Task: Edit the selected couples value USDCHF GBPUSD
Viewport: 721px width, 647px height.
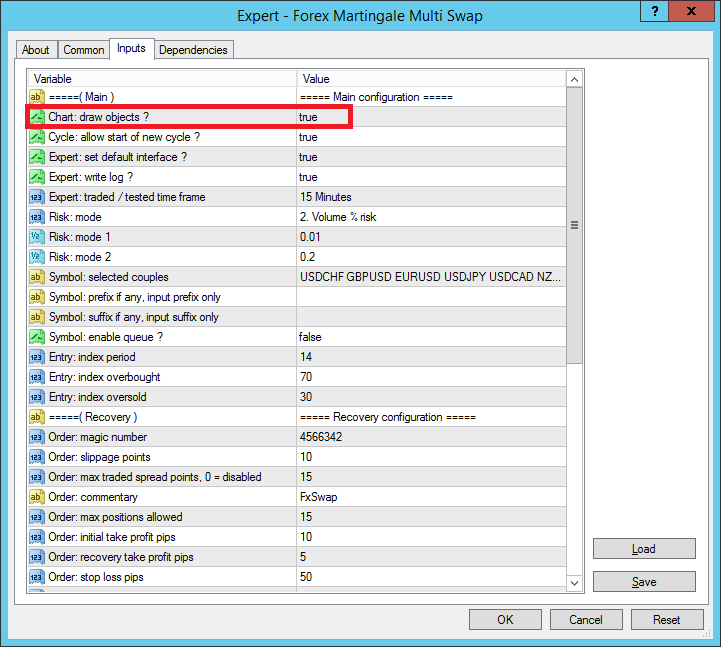Action: (431, 277)
